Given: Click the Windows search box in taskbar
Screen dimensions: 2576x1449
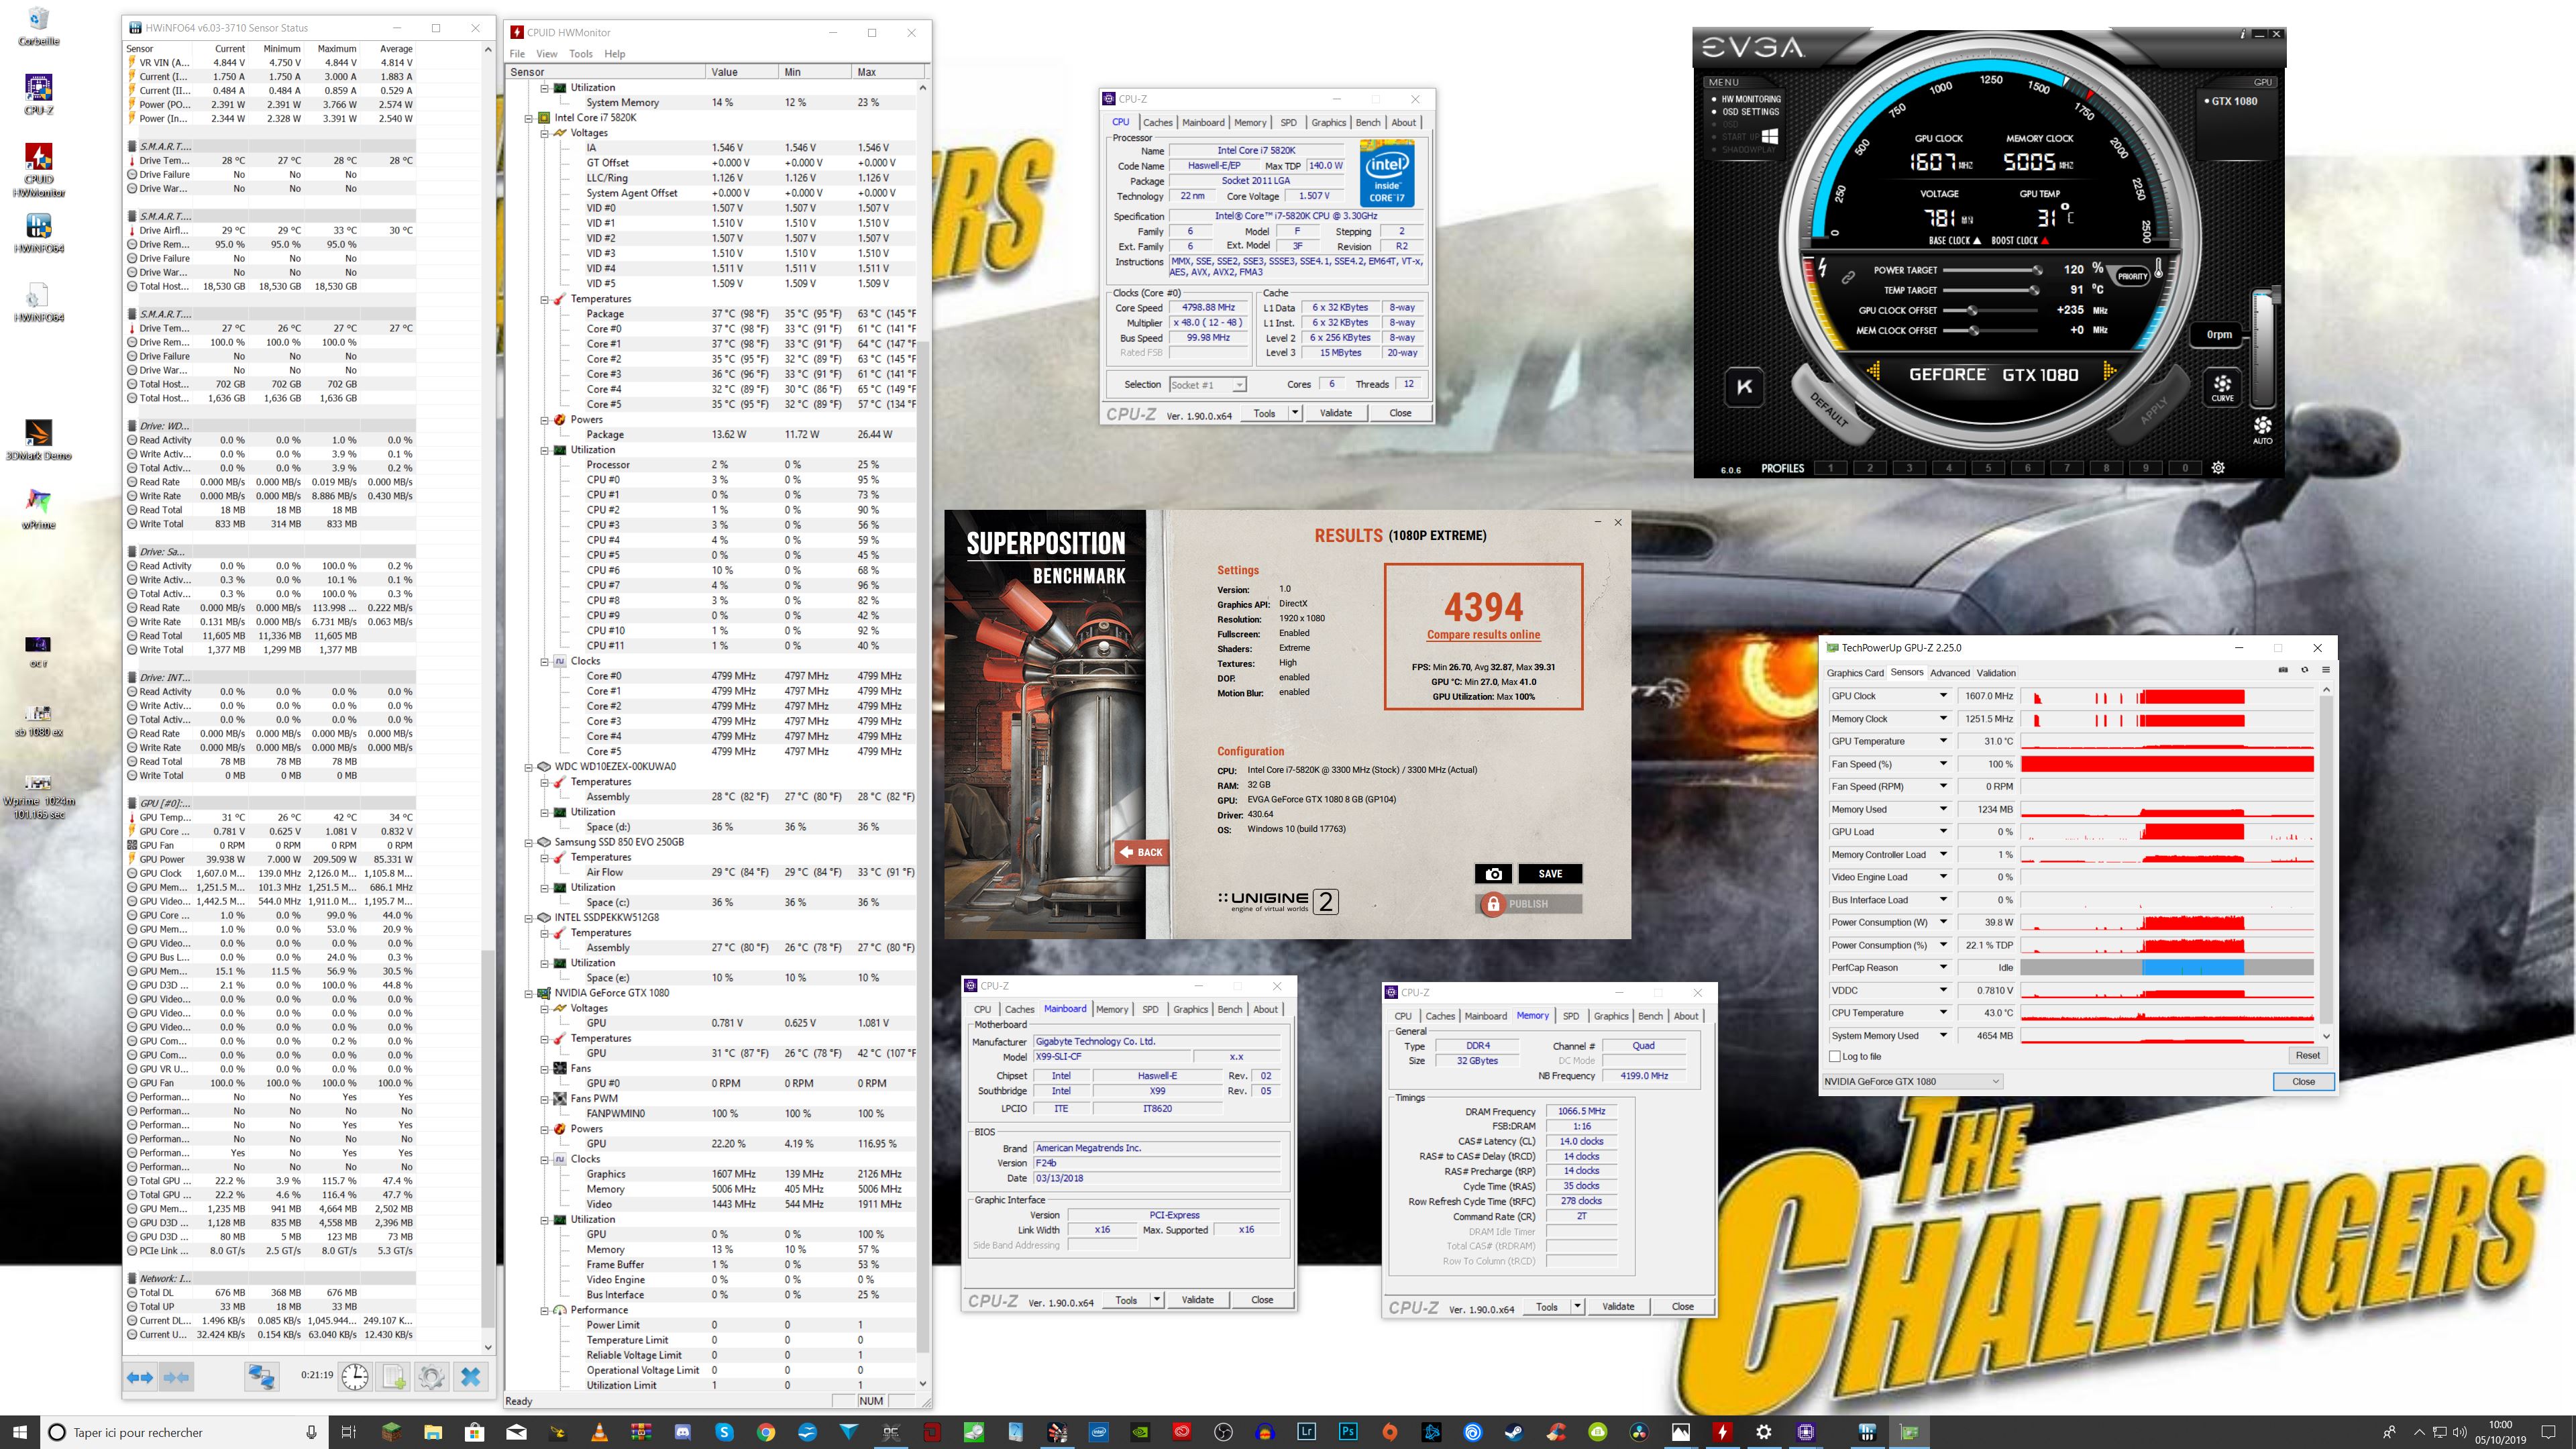Looking at the screenshot, I should click(x=185, y=1432).
